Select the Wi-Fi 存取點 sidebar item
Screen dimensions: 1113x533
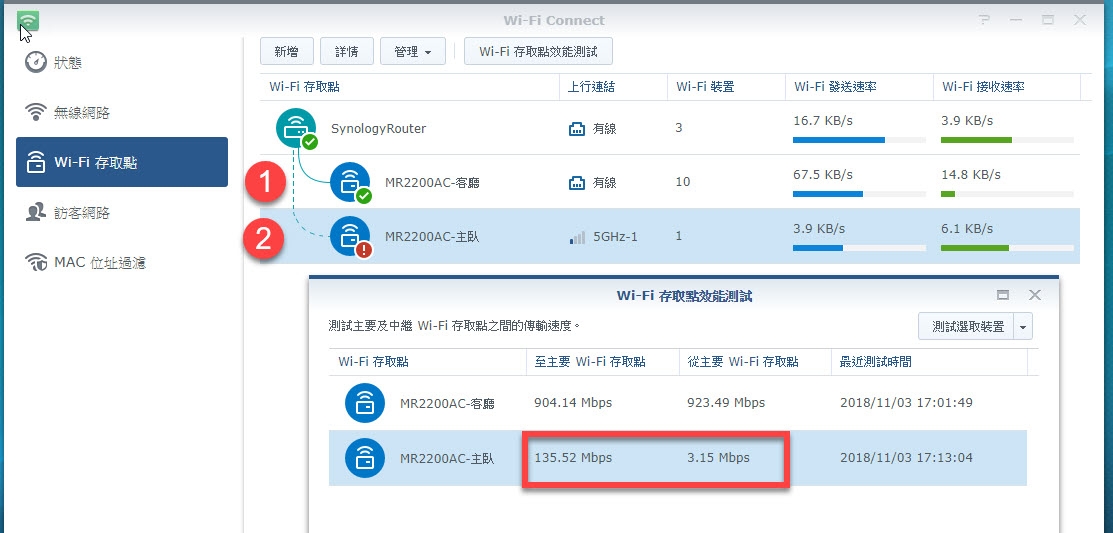(122, 163)
